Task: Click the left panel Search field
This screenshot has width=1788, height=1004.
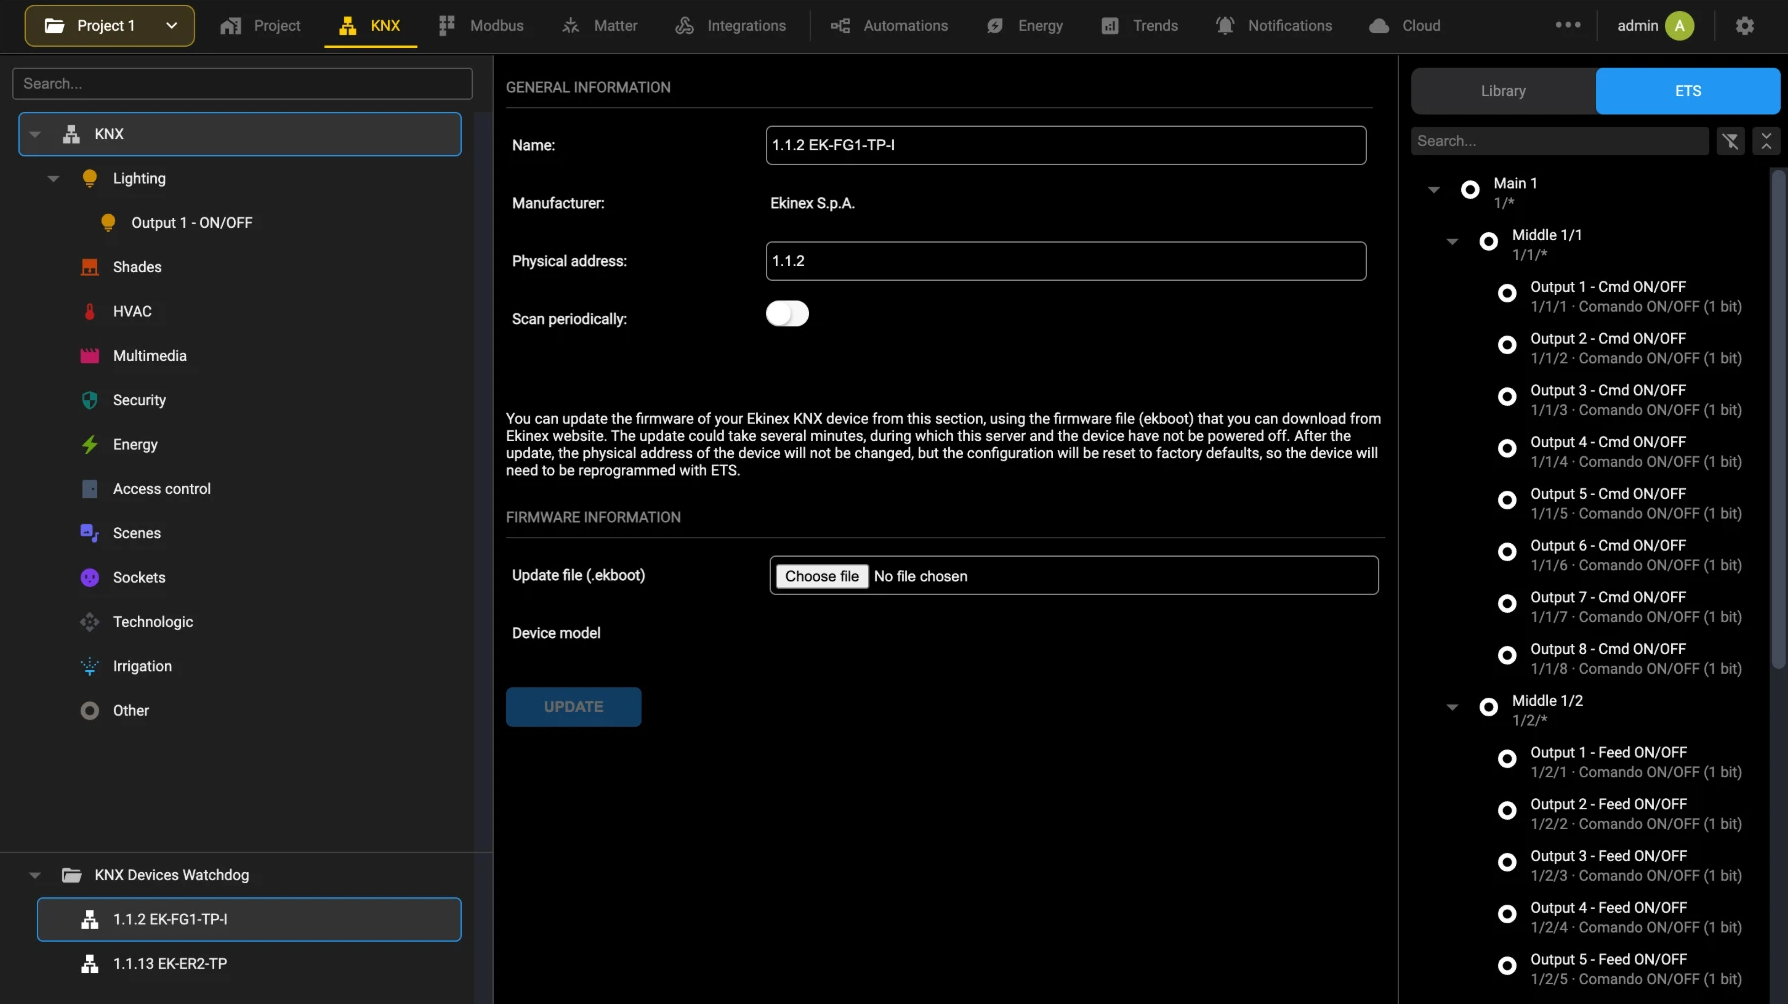Action: point(242,84)
